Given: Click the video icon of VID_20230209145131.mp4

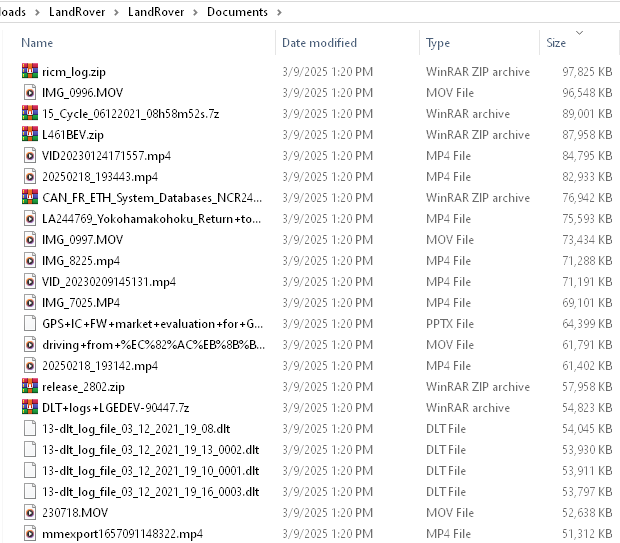Looking at the screenshot, I should [x=30, y=281].
